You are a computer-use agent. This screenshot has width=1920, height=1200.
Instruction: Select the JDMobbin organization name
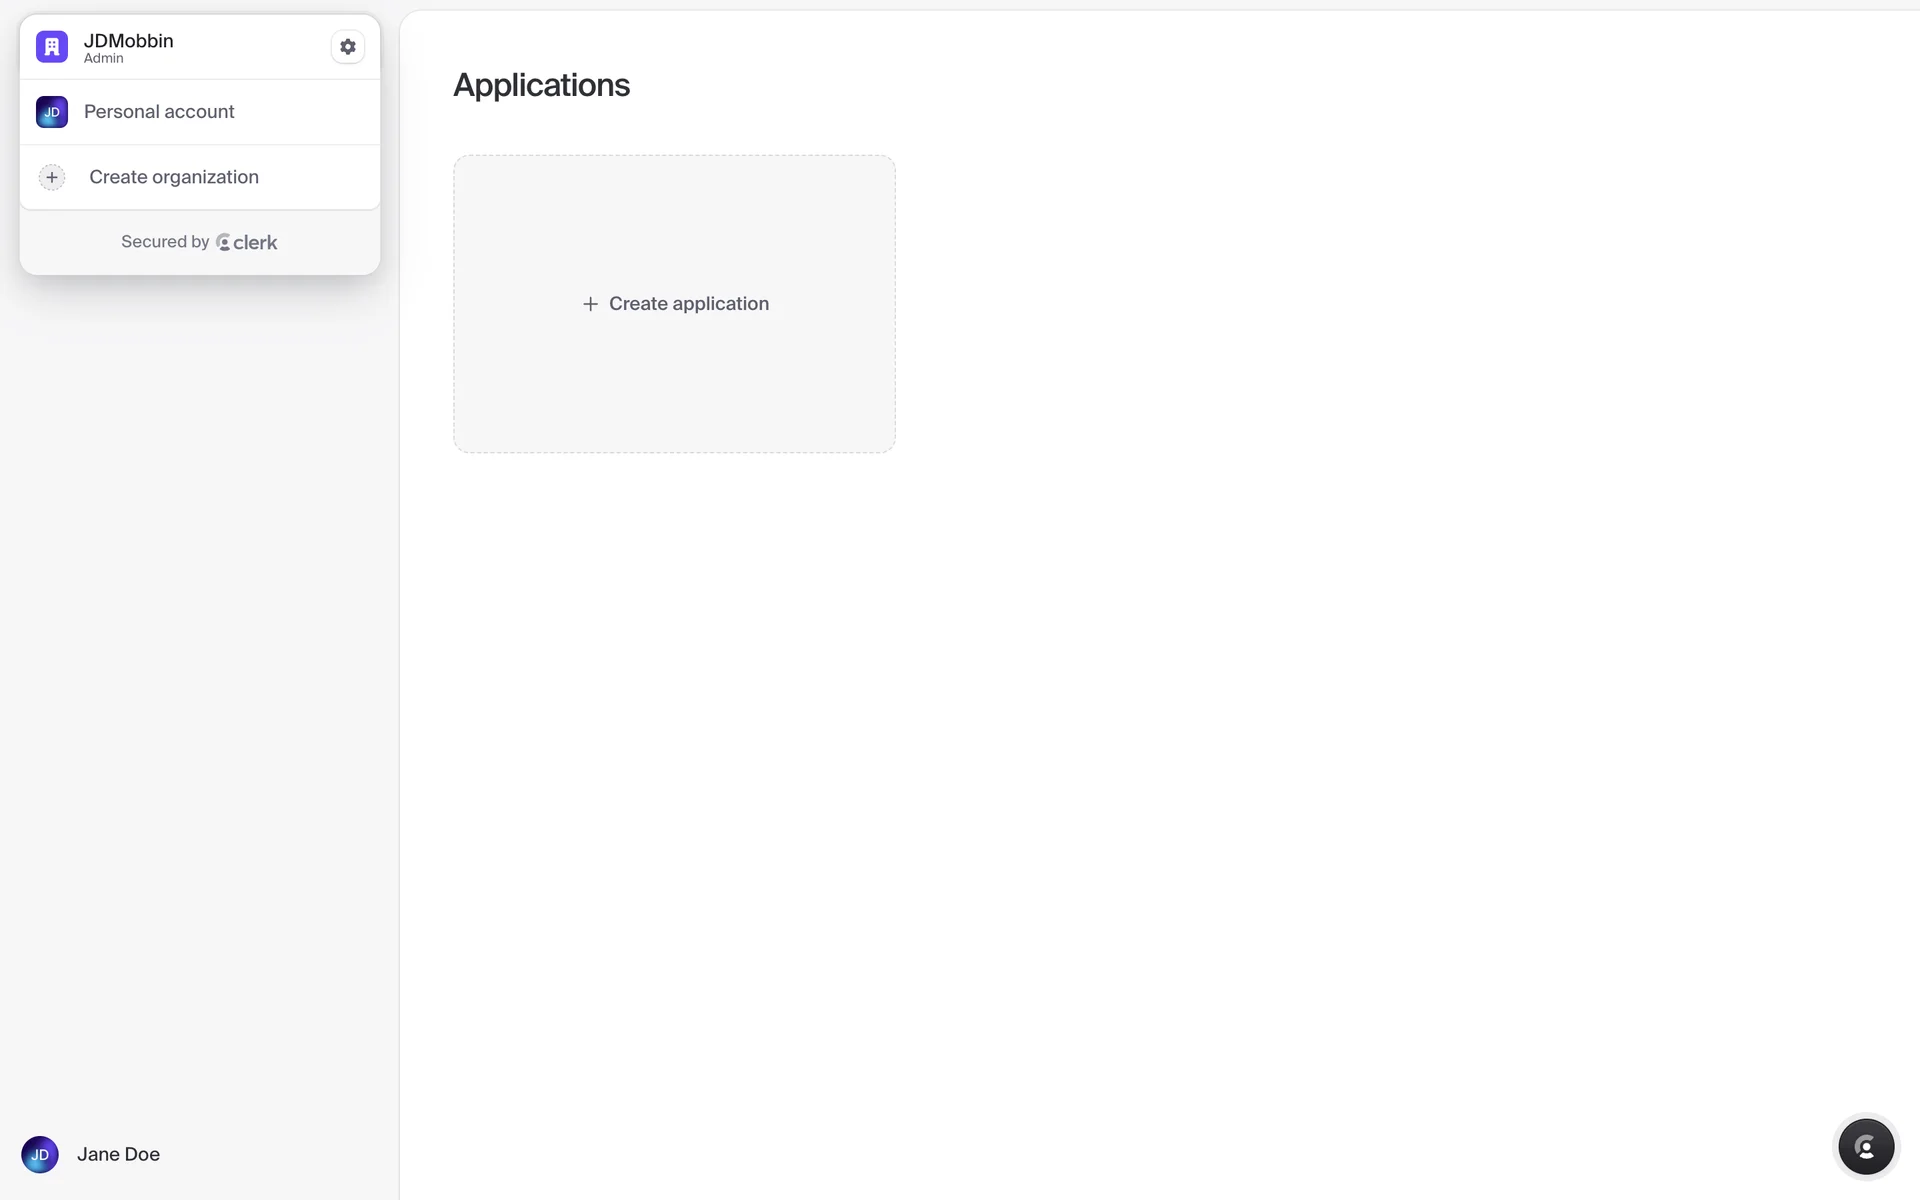[128, 41]
